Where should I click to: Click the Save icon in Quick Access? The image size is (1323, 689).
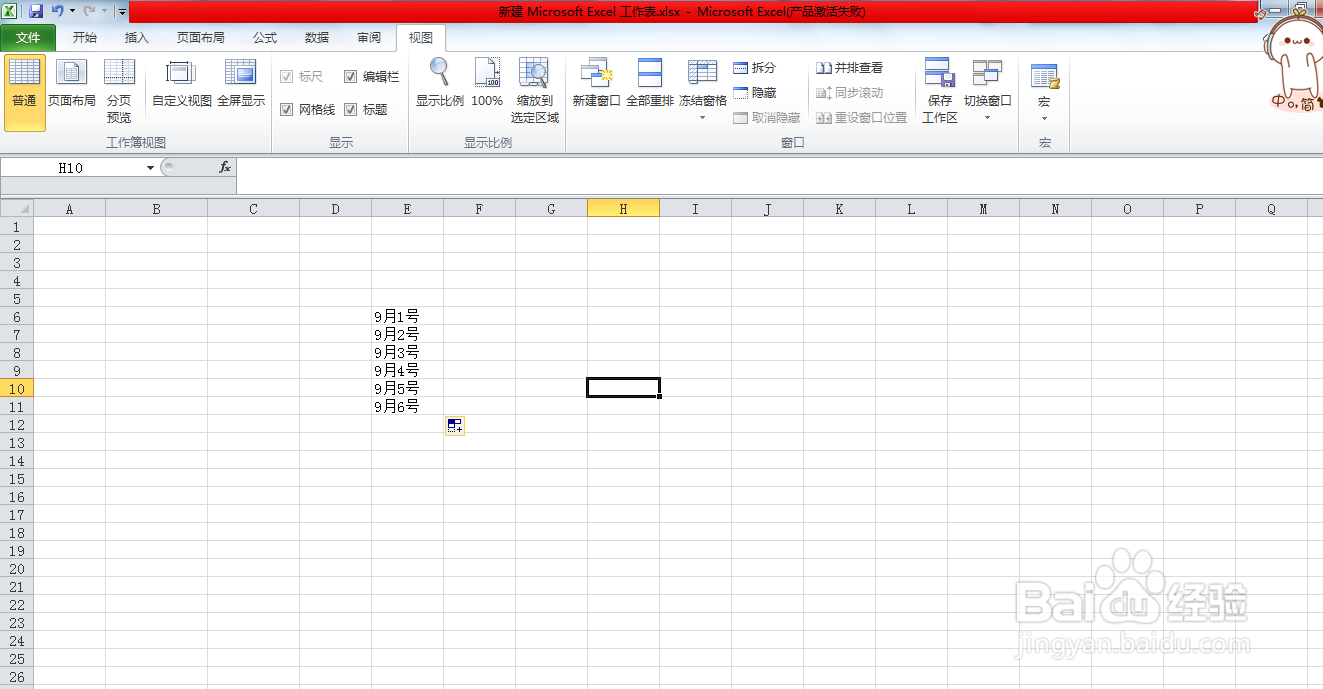[x=36, y=11]
